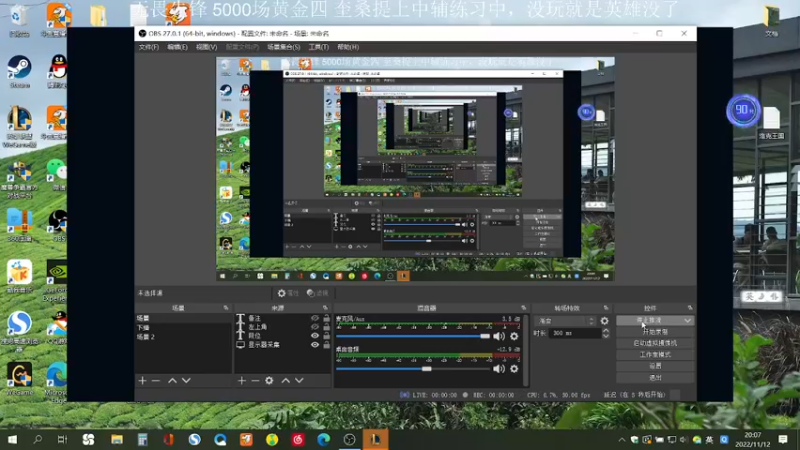Screen dimensions: 800x450
Task: Select the 场景 2 scene
Action: coord(183,337)
